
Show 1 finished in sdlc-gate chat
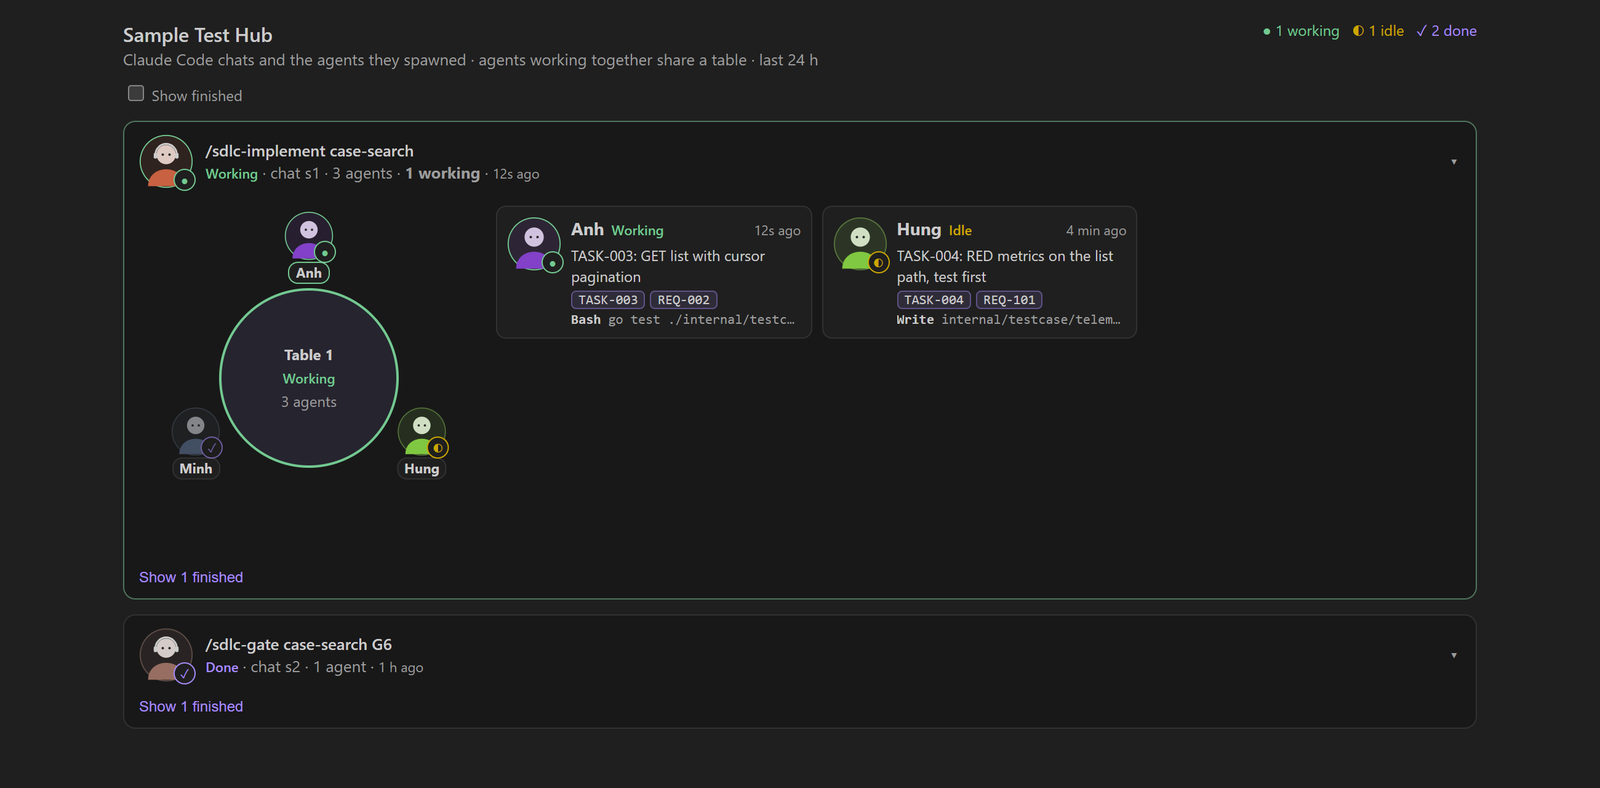coord(191,706)
